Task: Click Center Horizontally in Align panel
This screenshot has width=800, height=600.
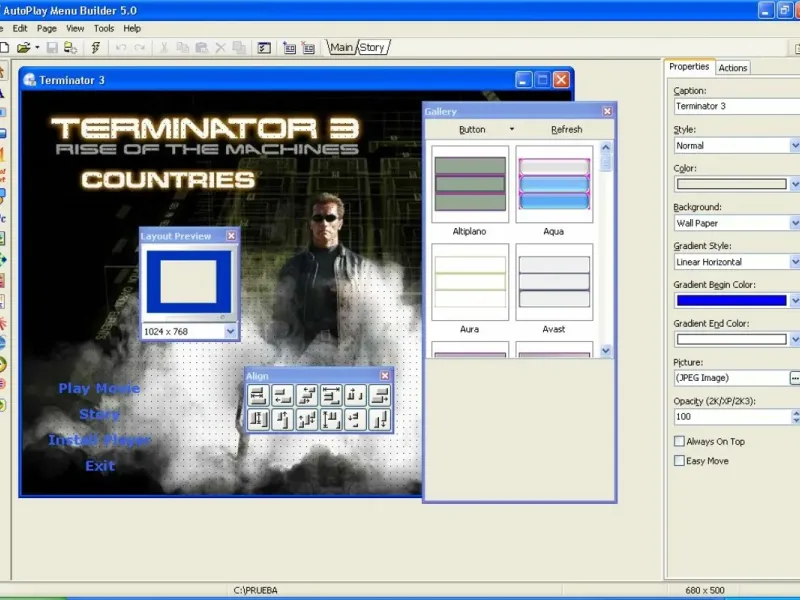Action: point(307,395)
